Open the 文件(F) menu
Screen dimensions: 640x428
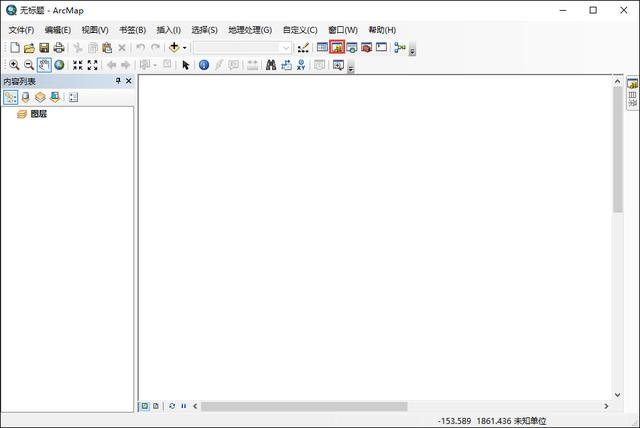point(21,30)
